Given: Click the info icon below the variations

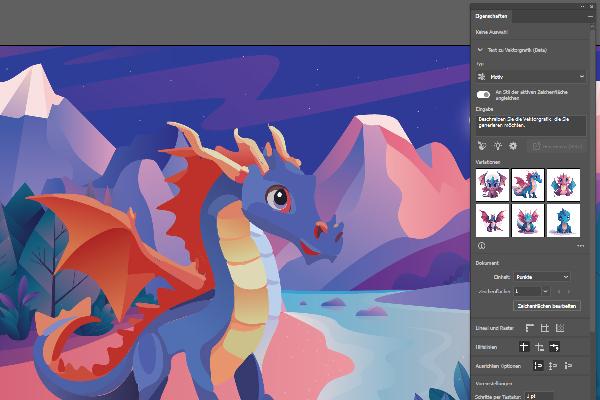Looking at the screenshot, I should click(x=481, y=246).
